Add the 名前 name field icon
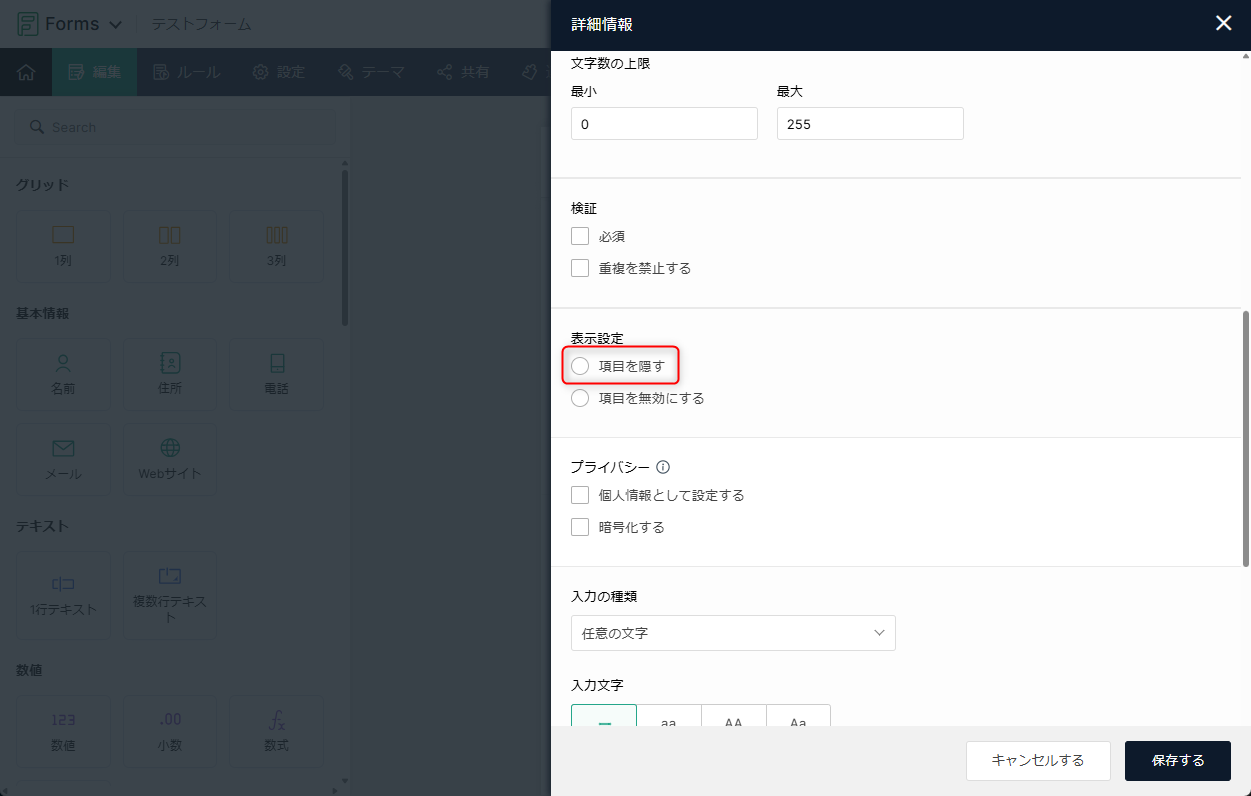 pos(63,364)
